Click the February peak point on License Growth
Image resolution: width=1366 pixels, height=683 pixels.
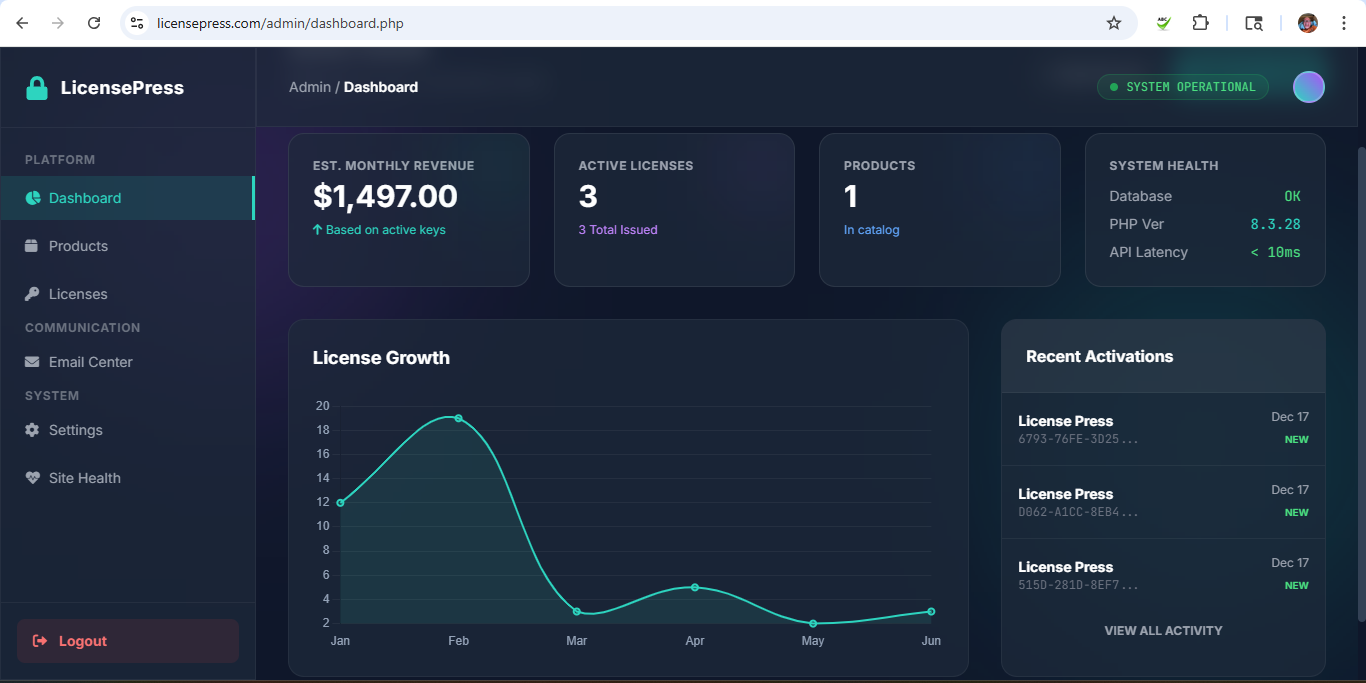click(458, 418)
